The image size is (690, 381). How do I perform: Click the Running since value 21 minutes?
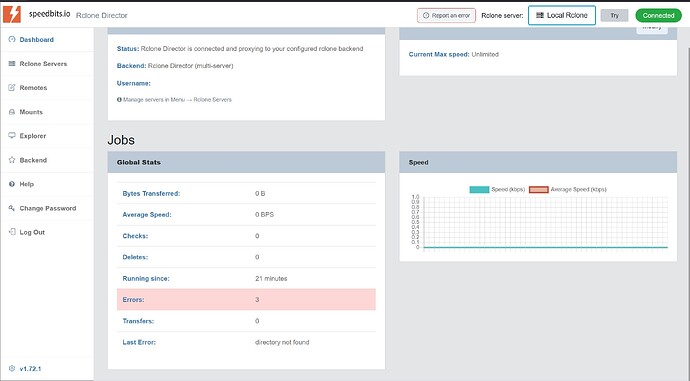pos(271,278)
